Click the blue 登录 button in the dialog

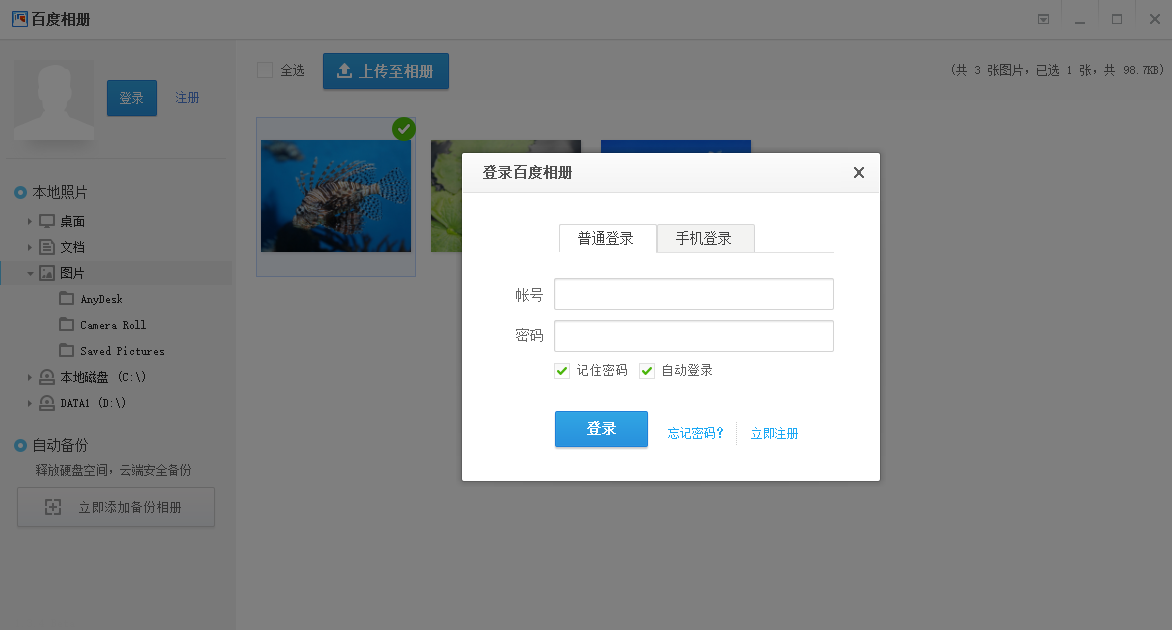coord(601,429)
